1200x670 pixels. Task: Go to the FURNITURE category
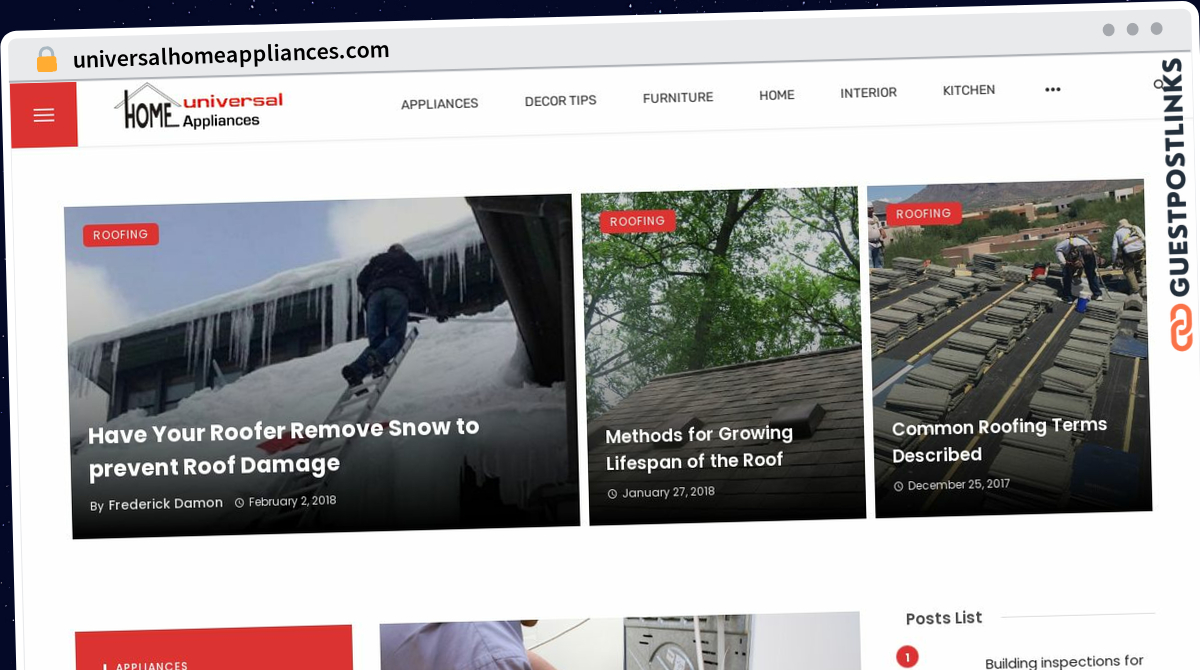pos(678,97)
